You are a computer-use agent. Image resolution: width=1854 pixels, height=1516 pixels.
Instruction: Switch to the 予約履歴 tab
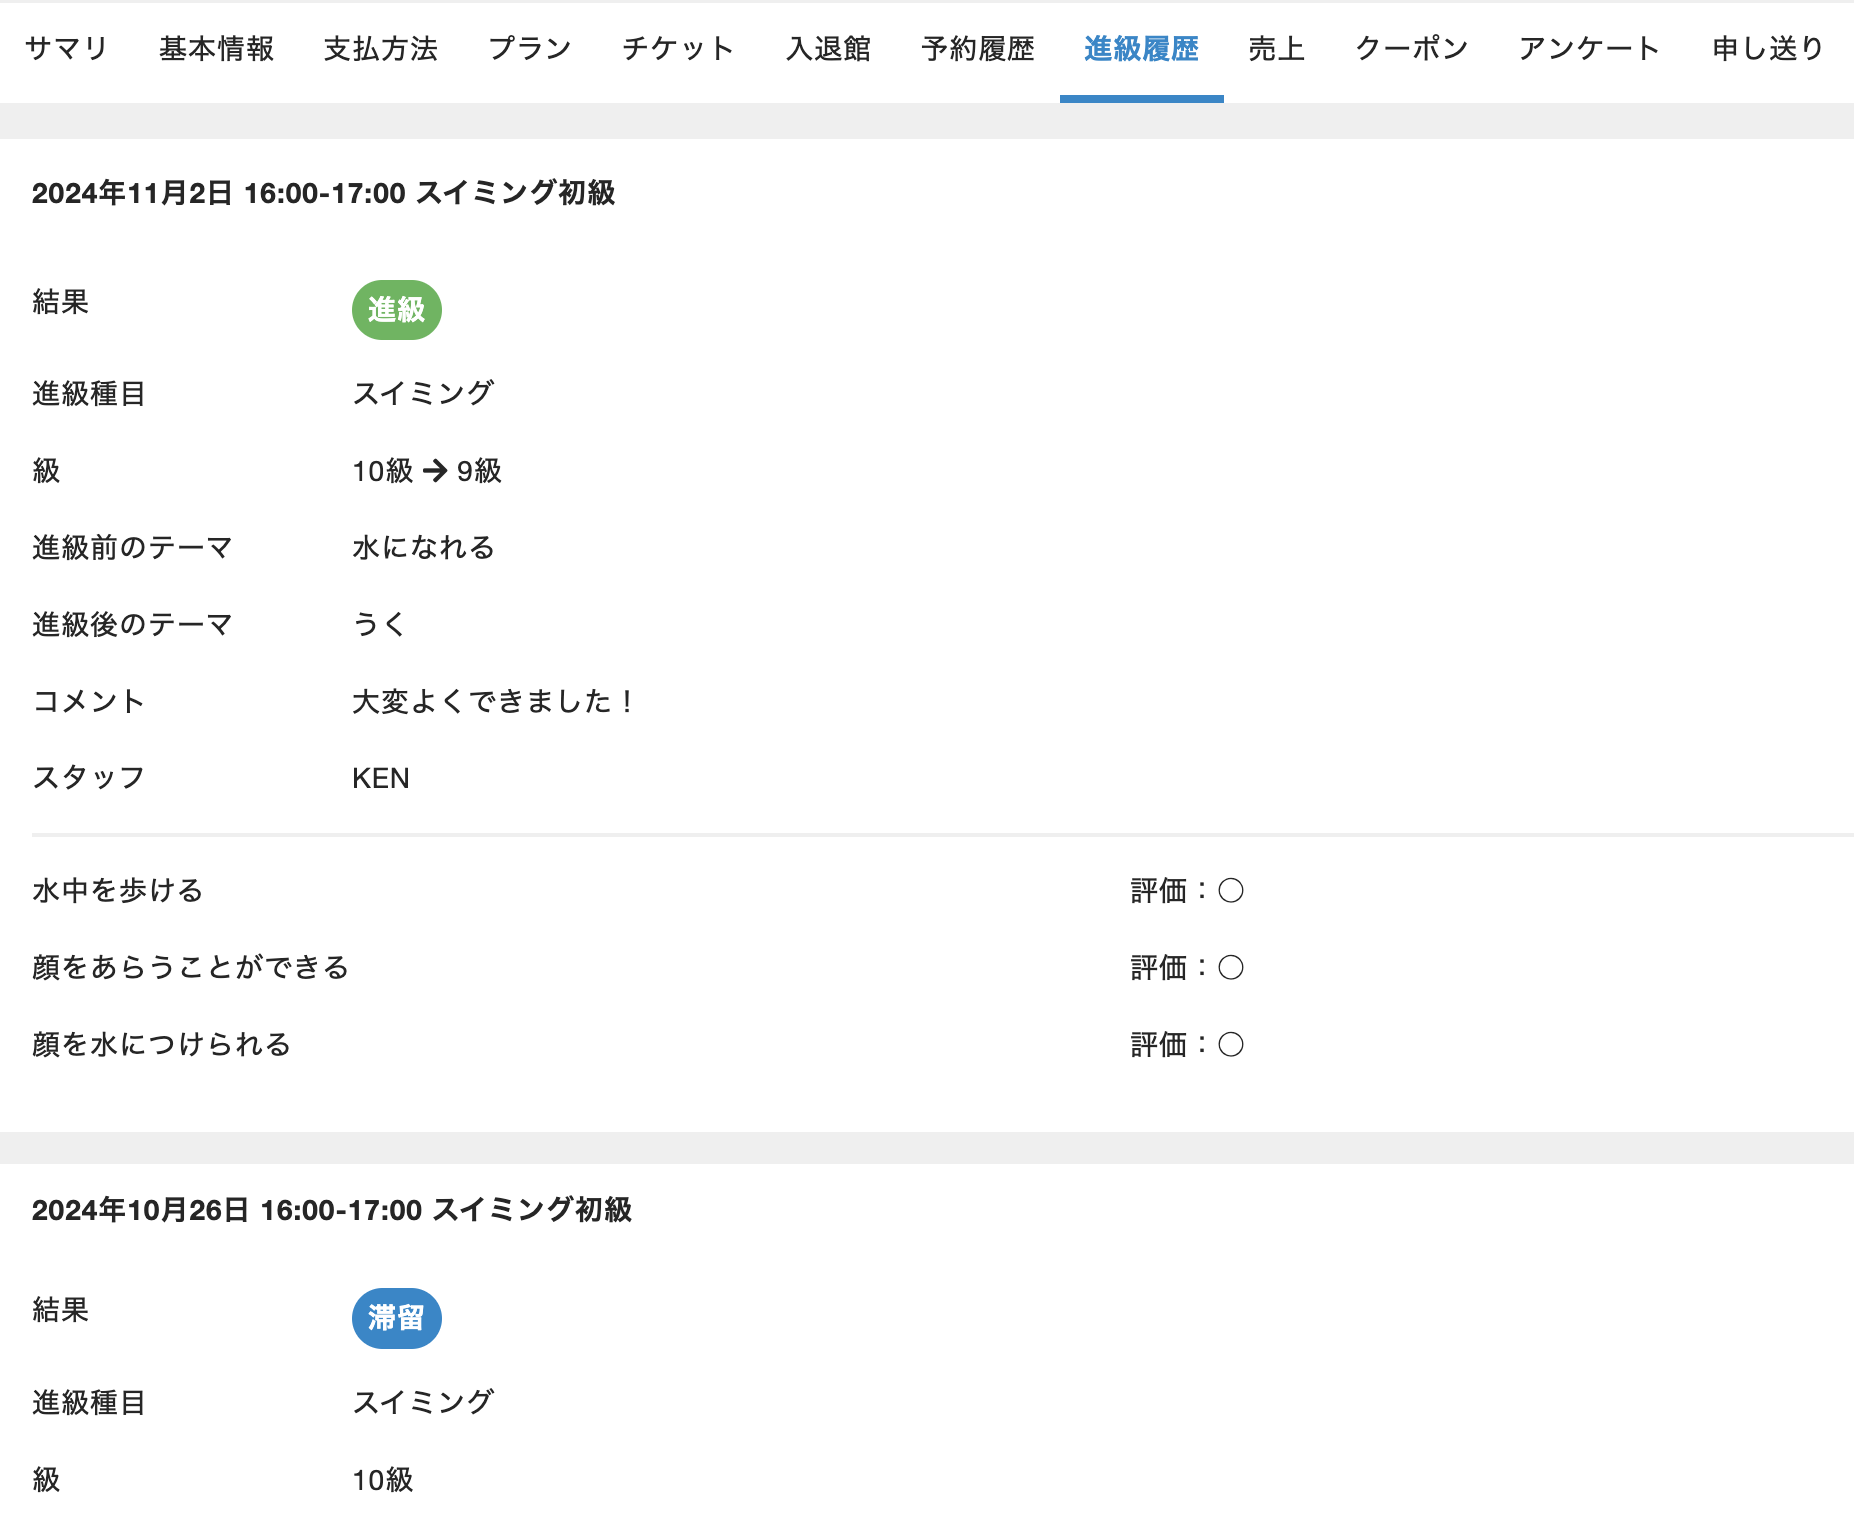[x=978, y=49]
